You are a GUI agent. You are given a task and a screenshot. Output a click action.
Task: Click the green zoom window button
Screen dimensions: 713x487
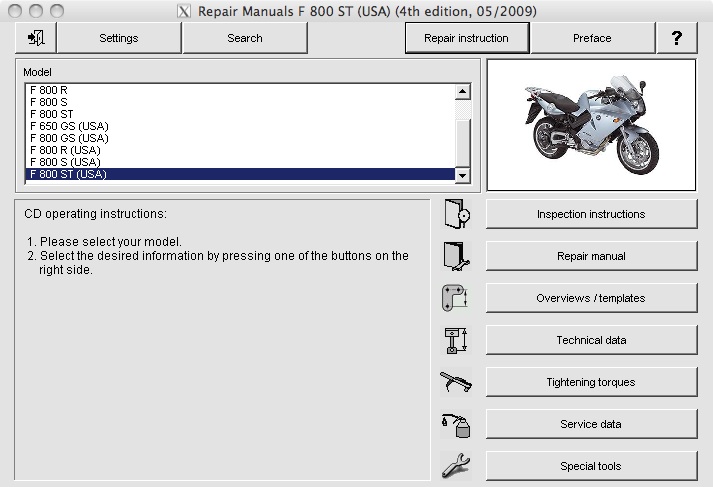coord(57,11)
